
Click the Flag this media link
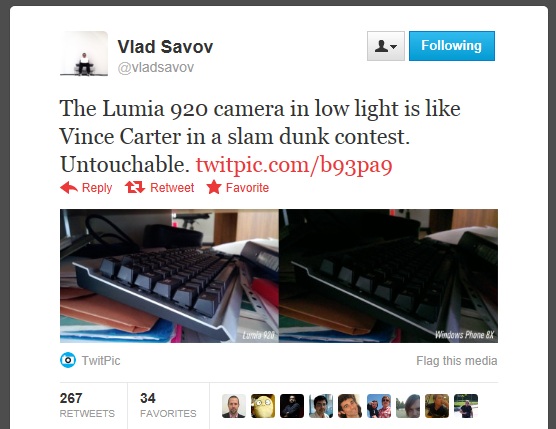[x=457, y=361]
